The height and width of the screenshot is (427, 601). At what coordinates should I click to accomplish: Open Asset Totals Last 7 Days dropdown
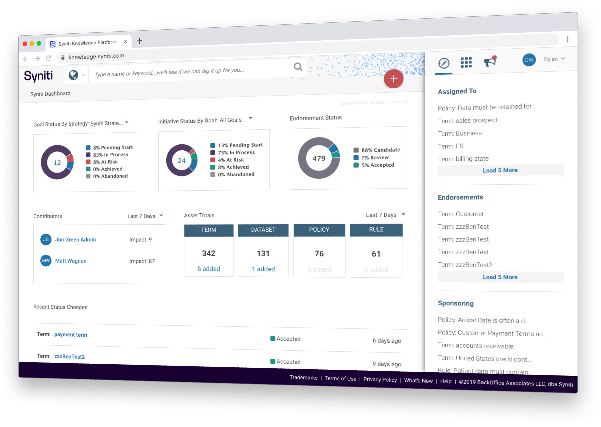pos(402,214)
